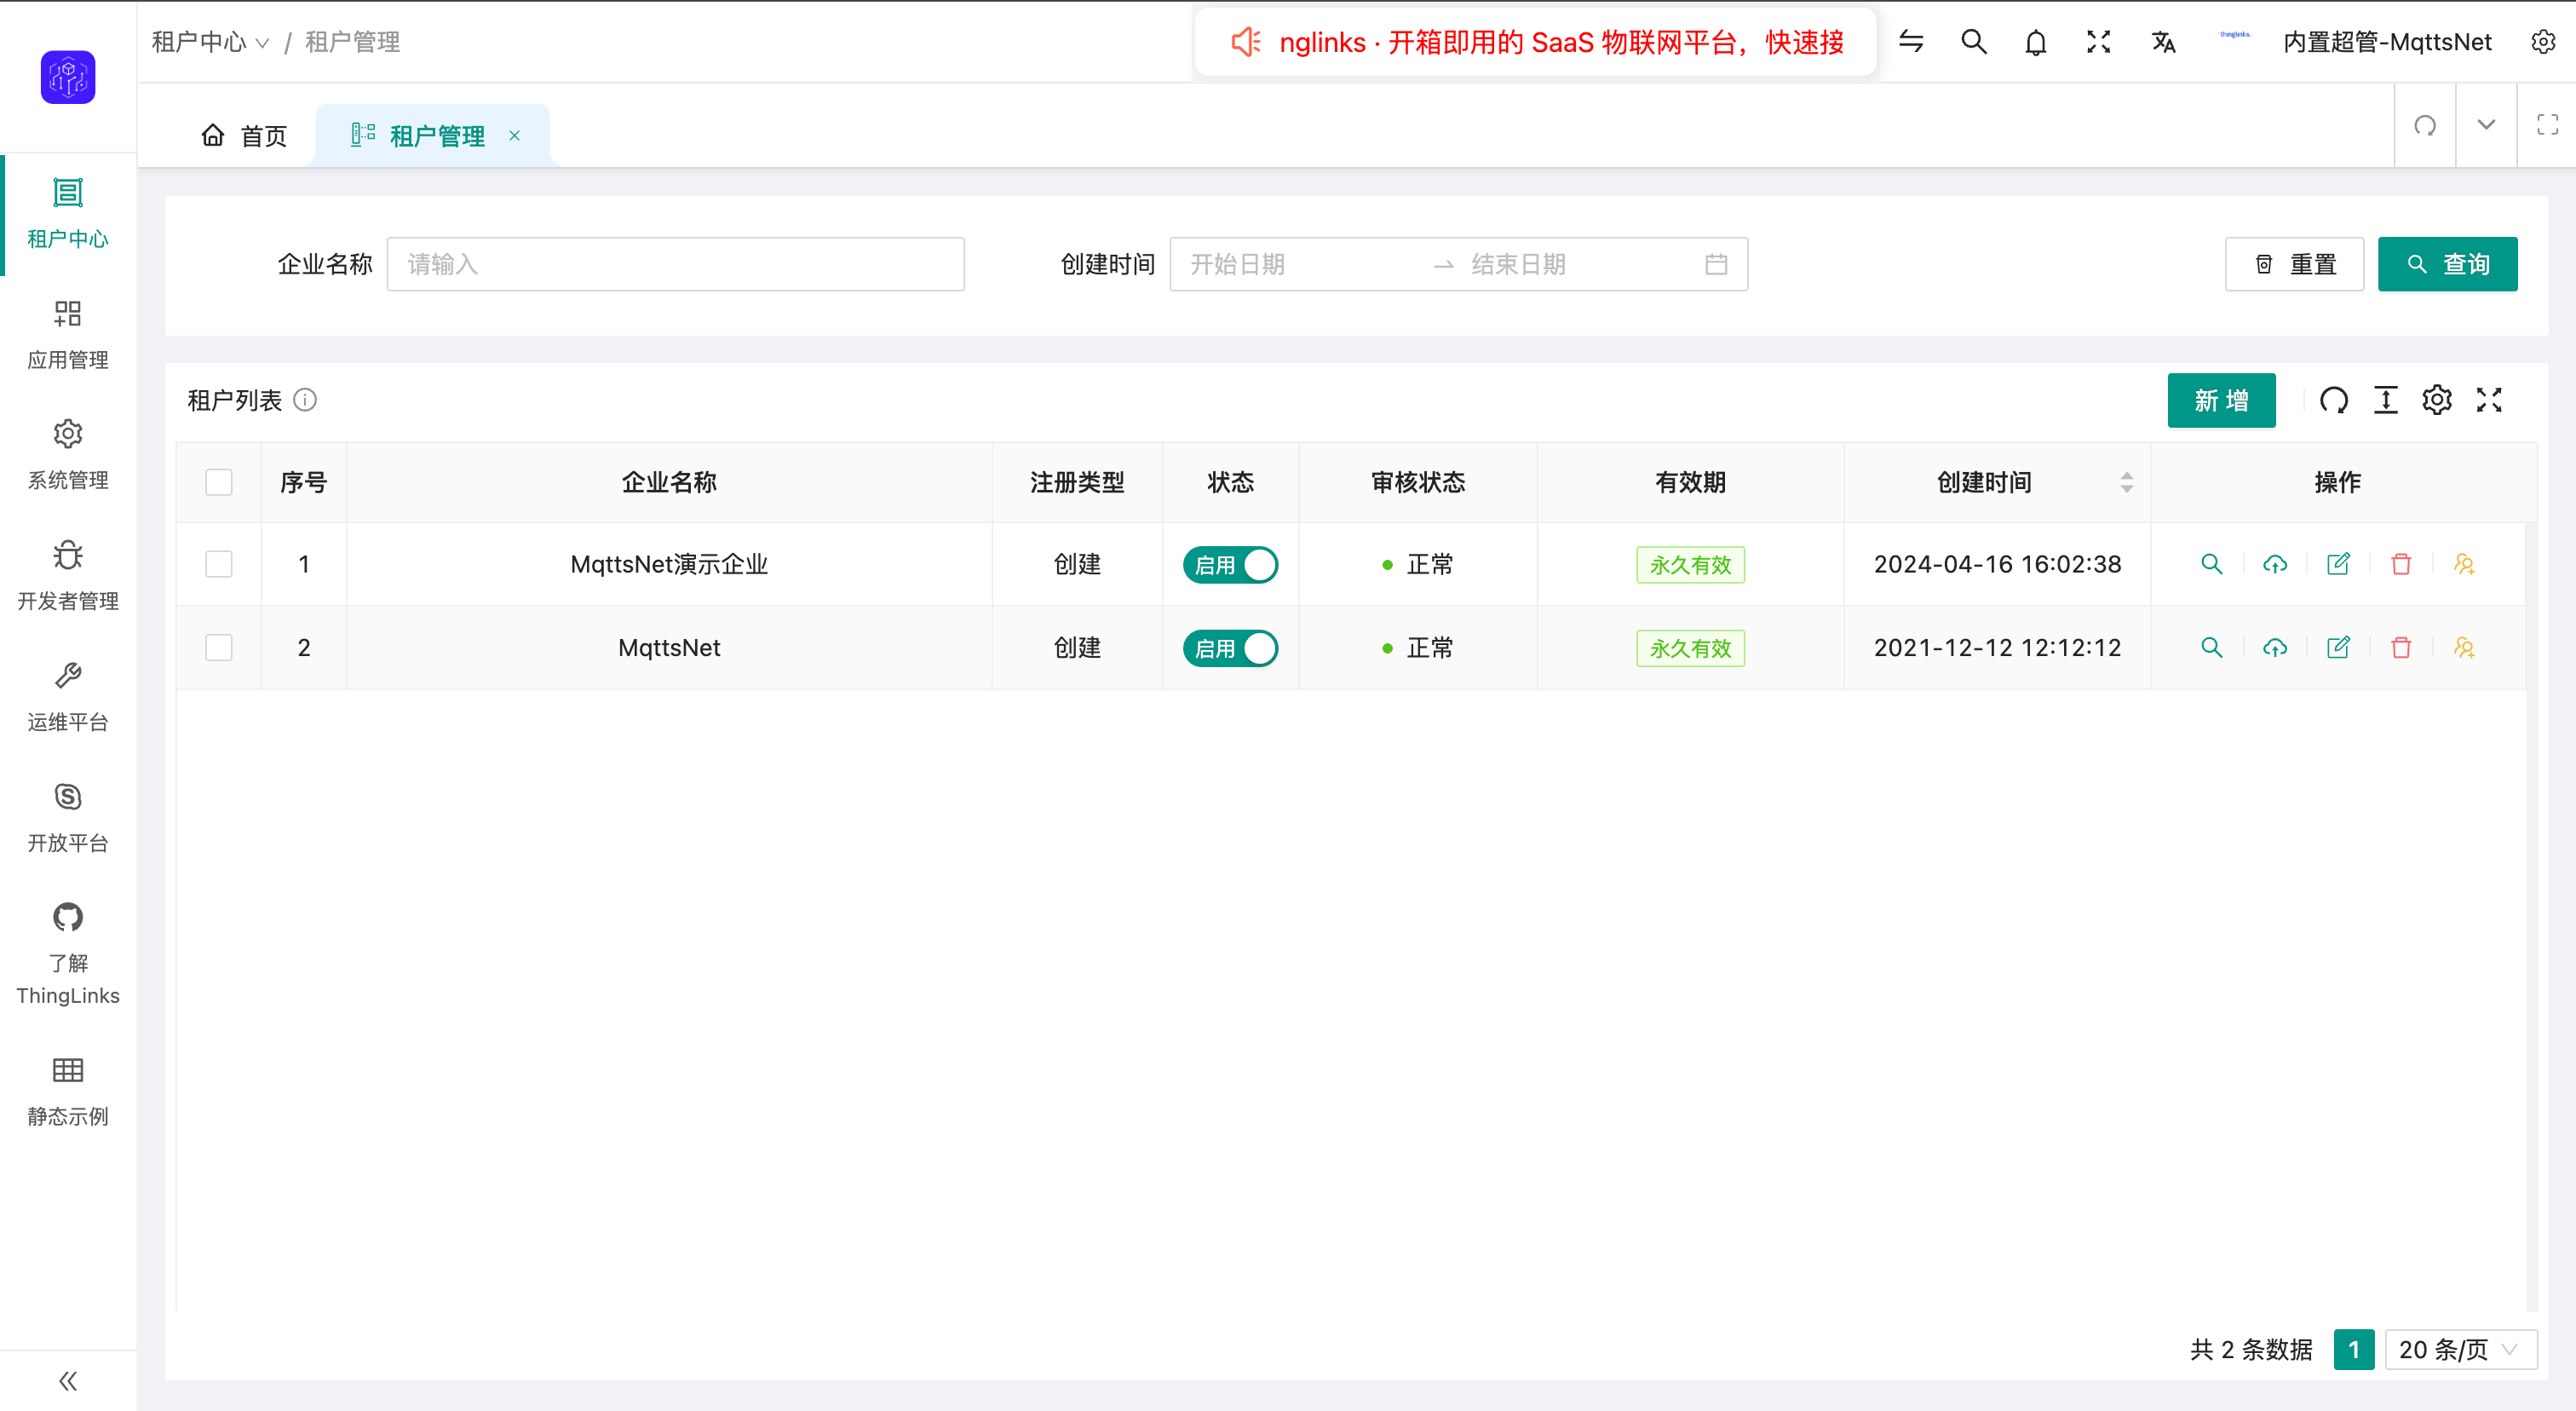Click cloud upload icon for row 2 MqttsNet
Screen dimensions: 2576x1411
2275,647
